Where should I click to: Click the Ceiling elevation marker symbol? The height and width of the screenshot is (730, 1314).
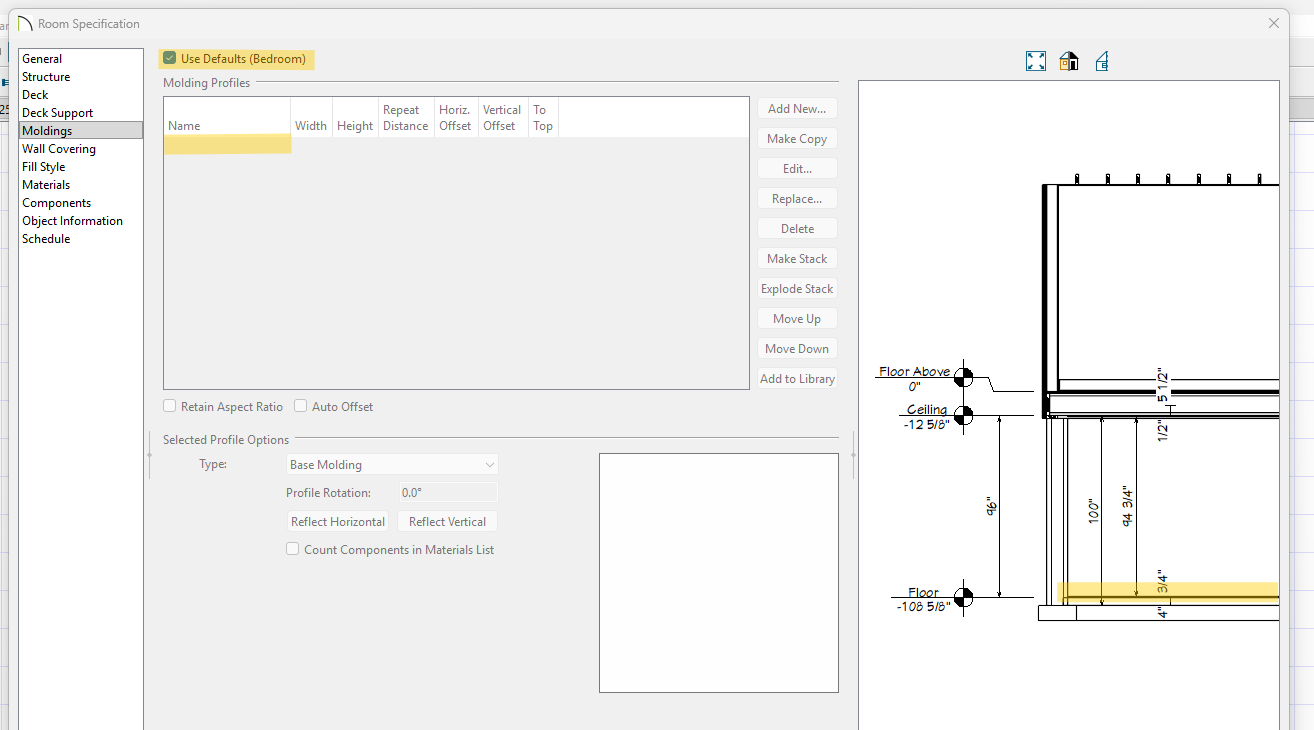click(963, 415)
